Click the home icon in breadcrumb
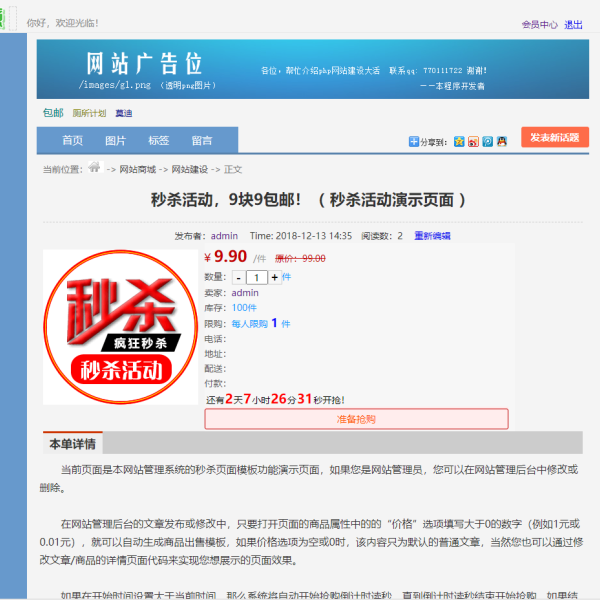600x600 pixels. point(94,168)
